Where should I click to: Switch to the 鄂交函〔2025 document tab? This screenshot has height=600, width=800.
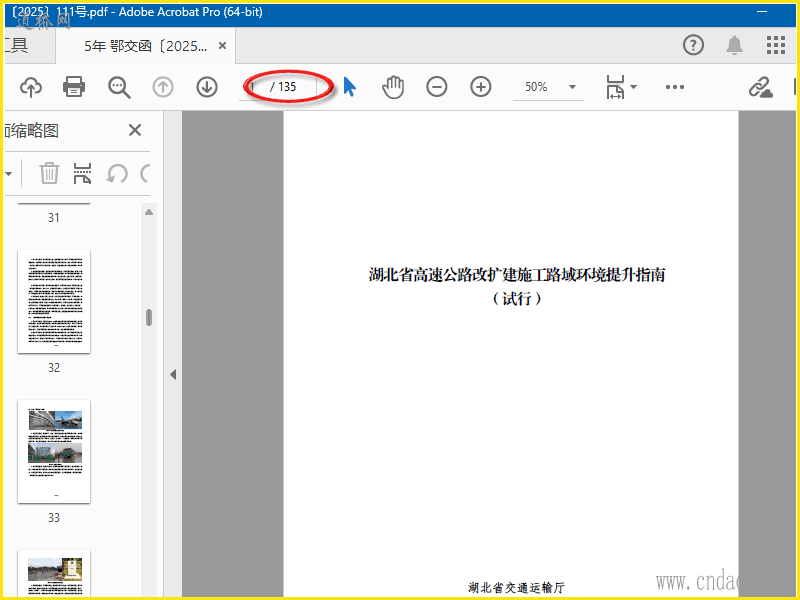point(146,46)
